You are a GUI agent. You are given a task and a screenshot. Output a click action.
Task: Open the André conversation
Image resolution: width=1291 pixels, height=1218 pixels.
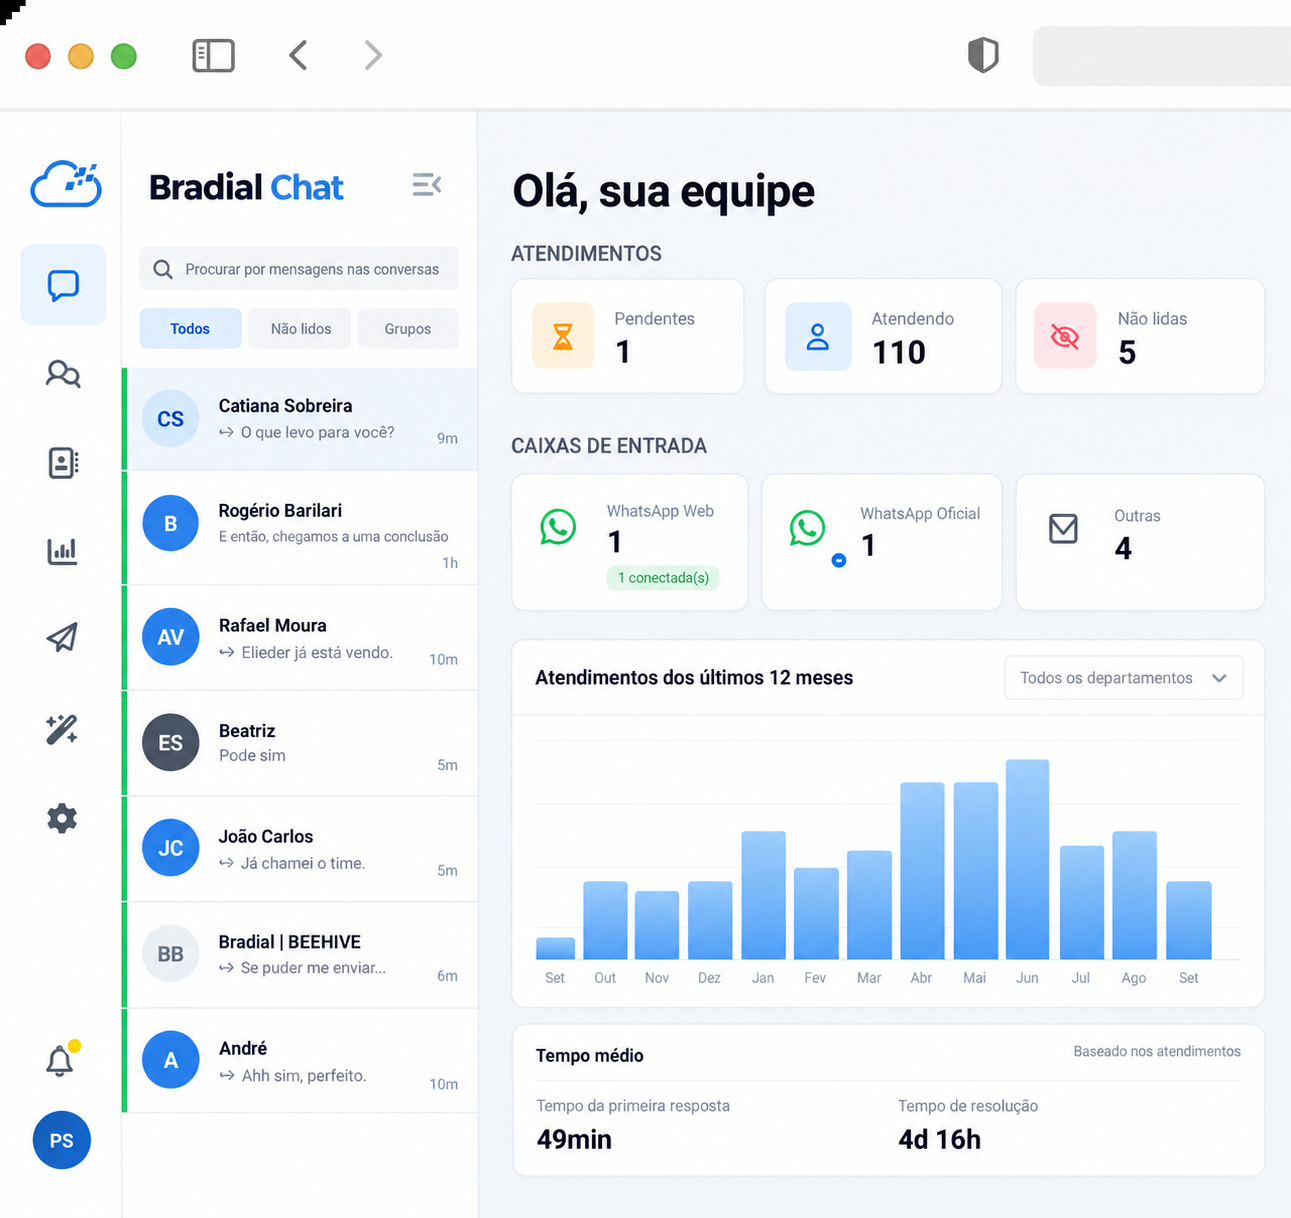point(300,1060)
